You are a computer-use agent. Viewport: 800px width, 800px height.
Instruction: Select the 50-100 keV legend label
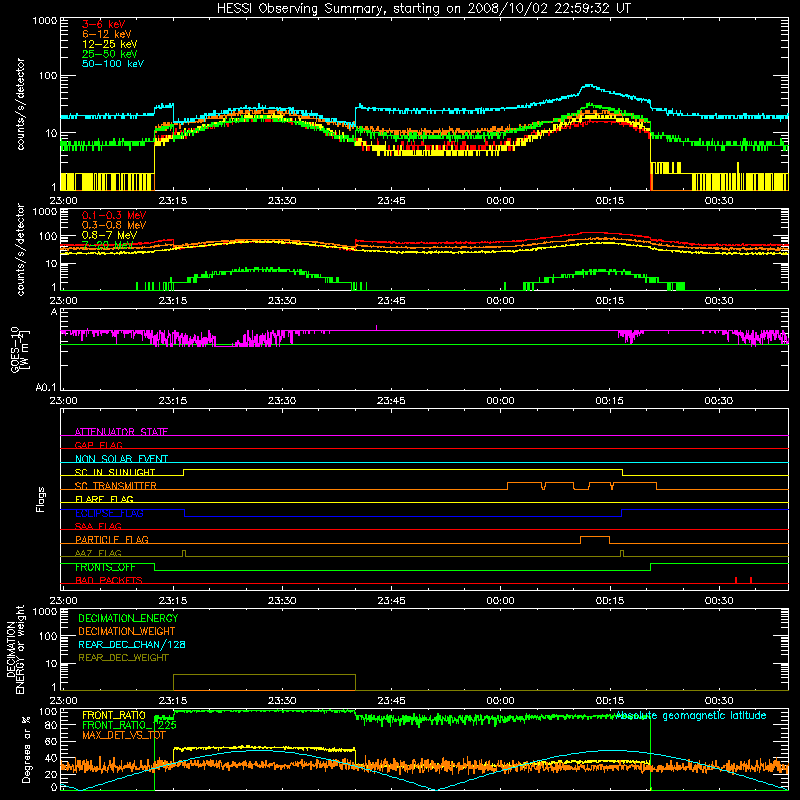point(113,64)
